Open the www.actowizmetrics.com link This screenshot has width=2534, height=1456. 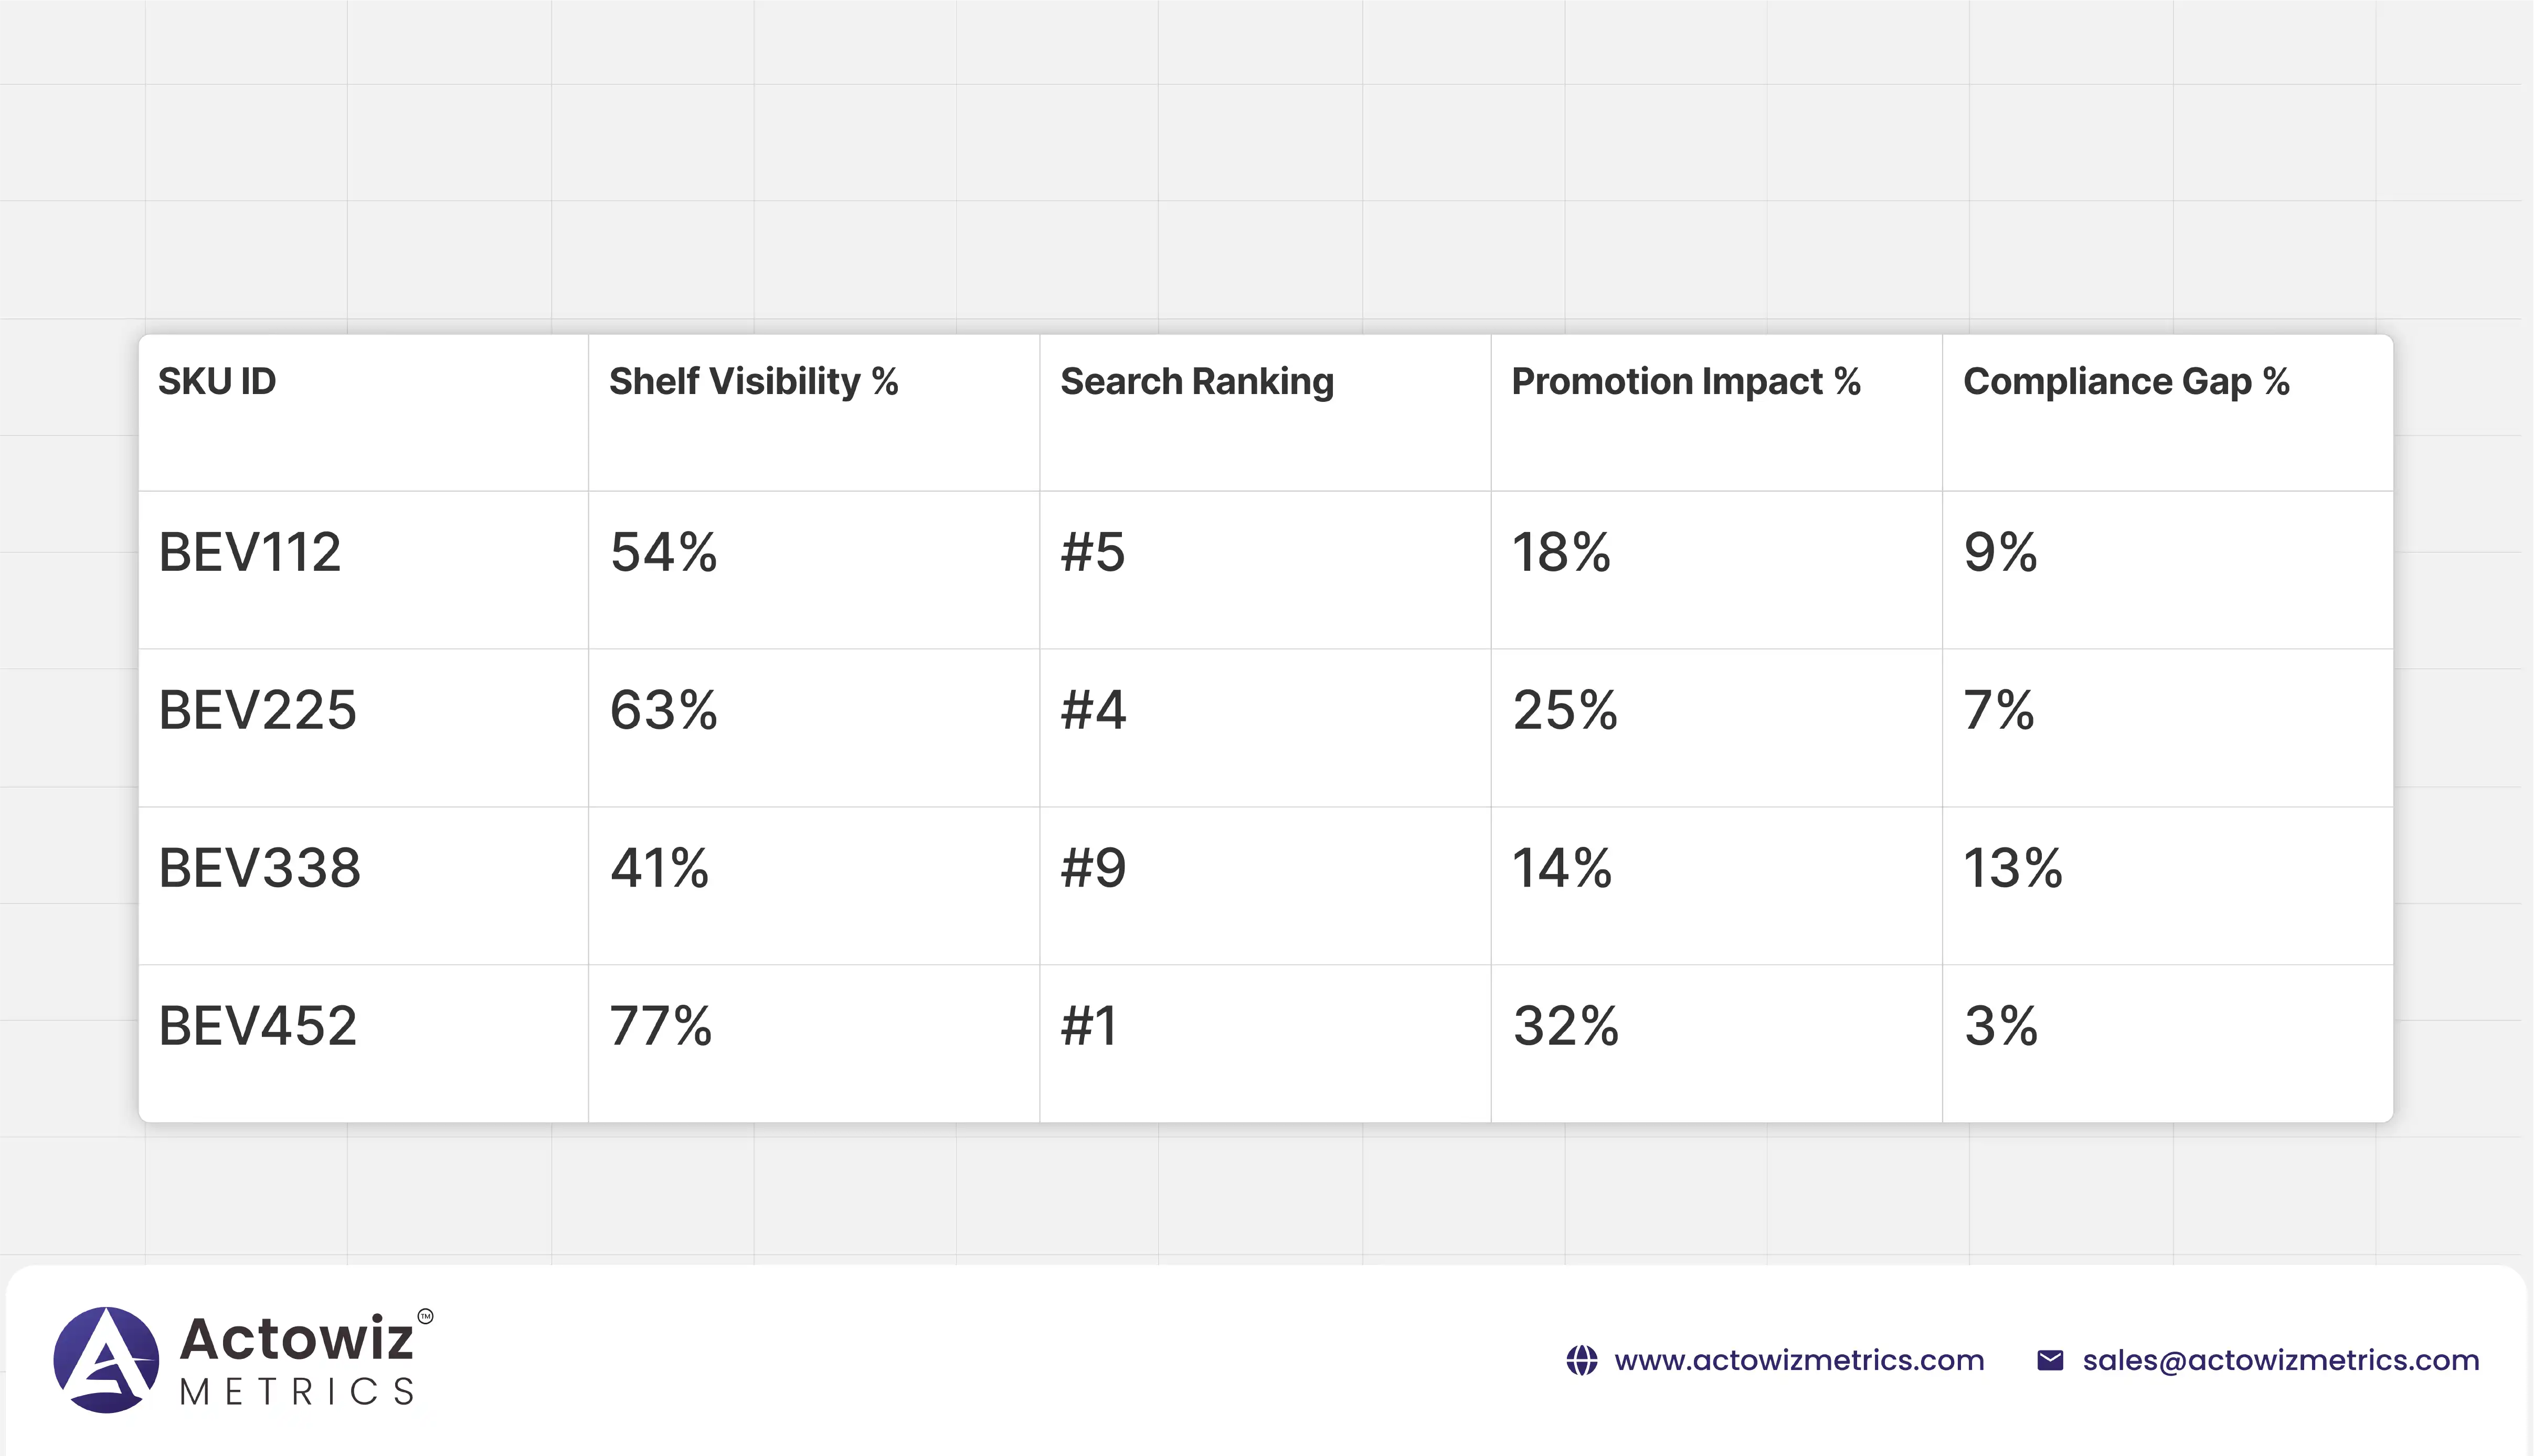(x=1798, y=1360)
